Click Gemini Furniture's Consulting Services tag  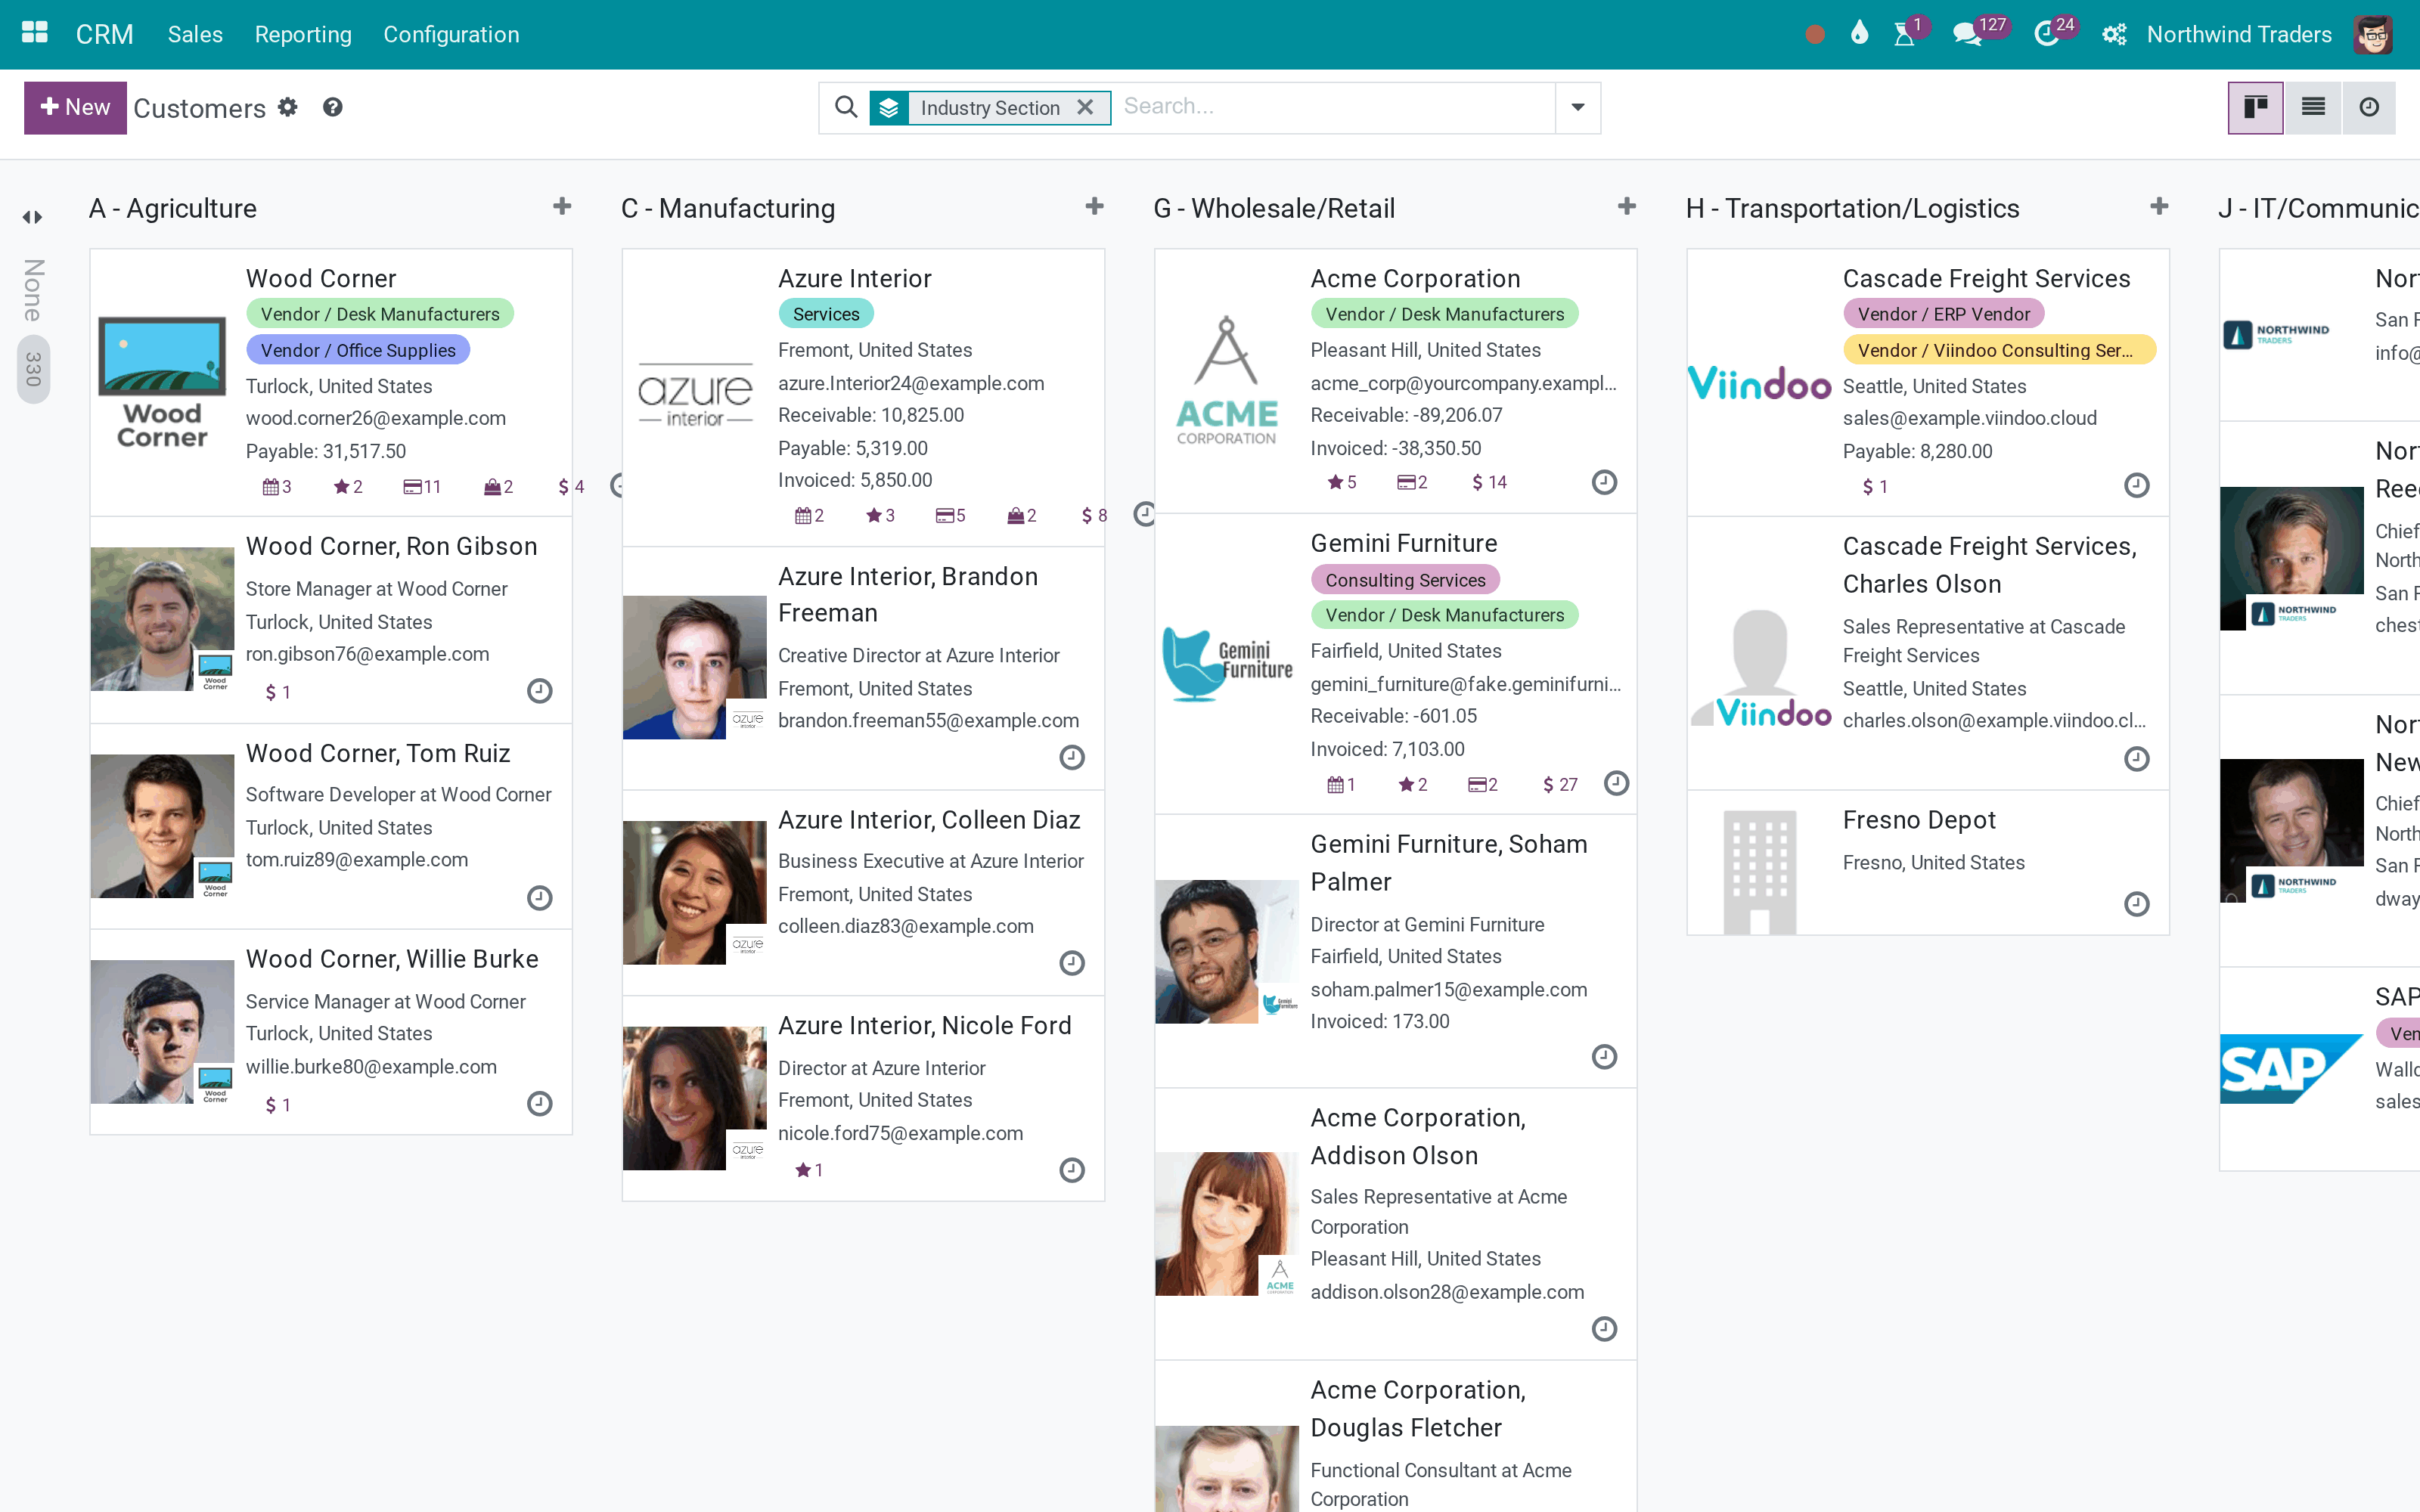[1405, 580]
